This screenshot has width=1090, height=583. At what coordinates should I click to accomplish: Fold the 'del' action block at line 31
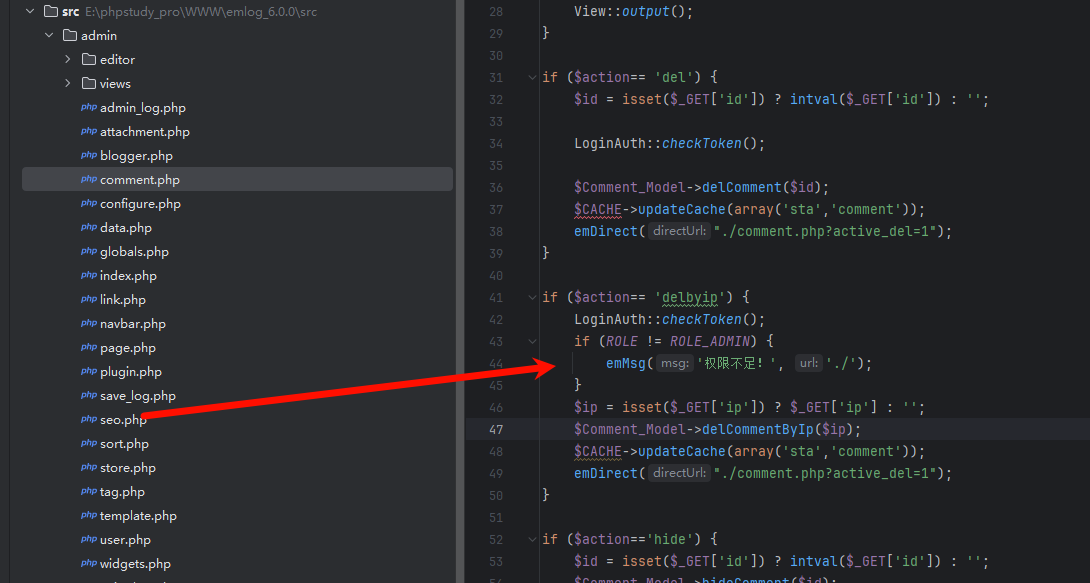click(531, 78)
